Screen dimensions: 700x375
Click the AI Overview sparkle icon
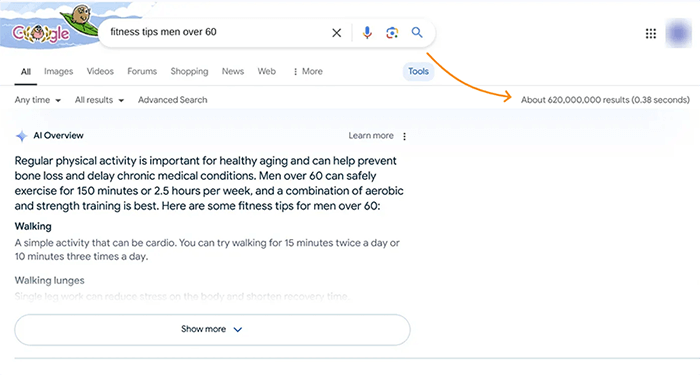[21, 136]
